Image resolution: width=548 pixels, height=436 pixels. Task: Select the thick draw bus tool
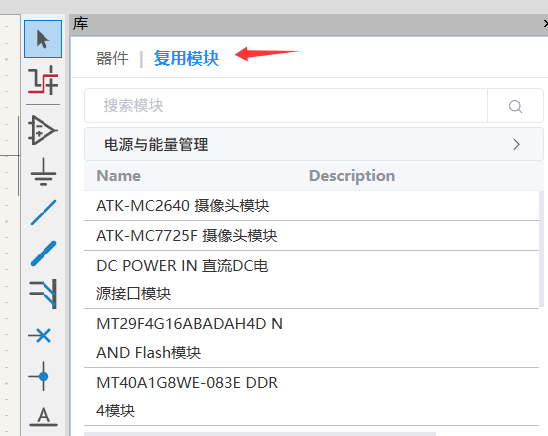click(43, 254)
